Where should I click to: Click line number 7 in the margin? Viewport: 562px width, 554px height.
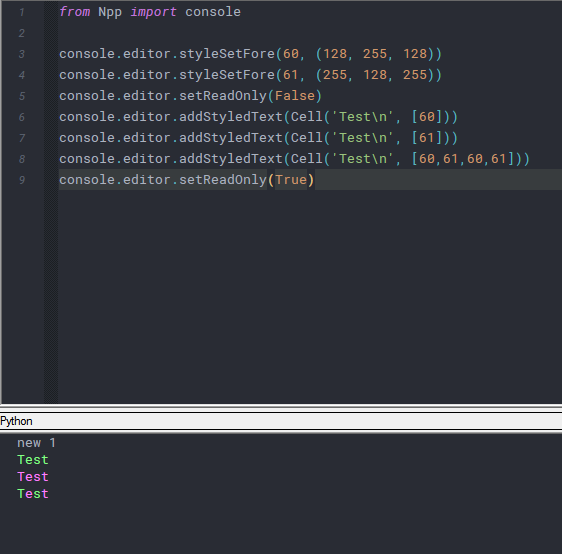[x=22, y=138]
